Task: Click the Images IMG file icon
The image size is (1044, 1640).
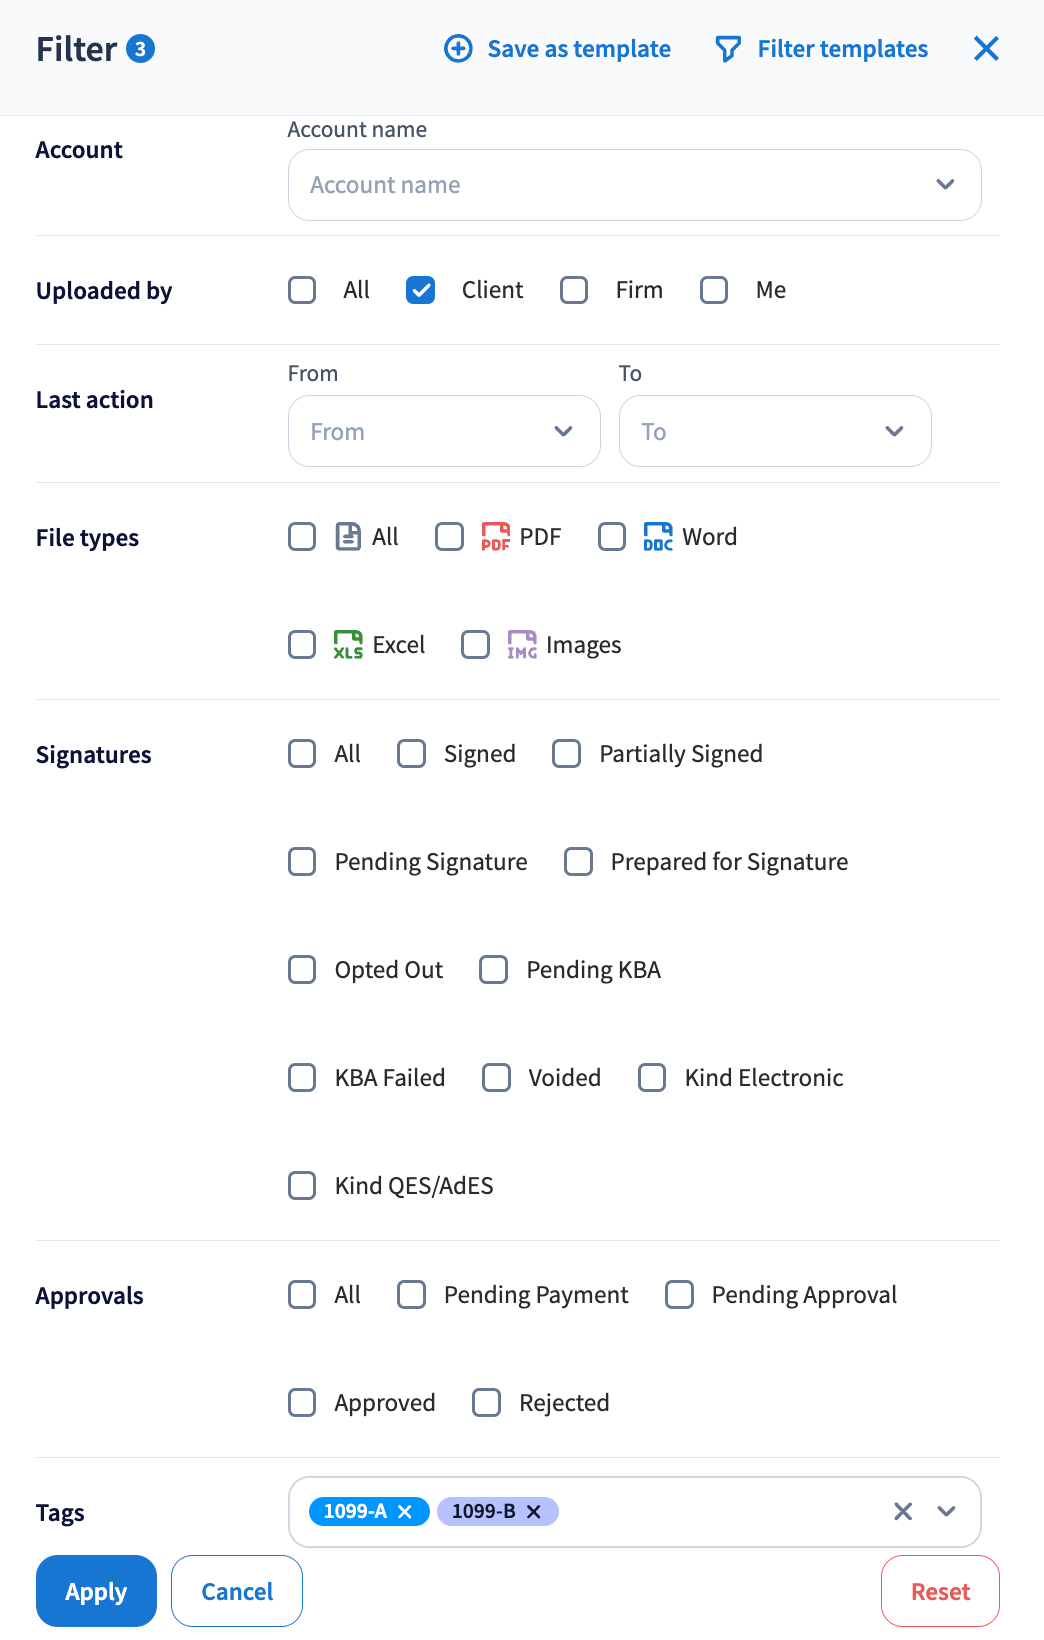Action: (x=522, y=645)
